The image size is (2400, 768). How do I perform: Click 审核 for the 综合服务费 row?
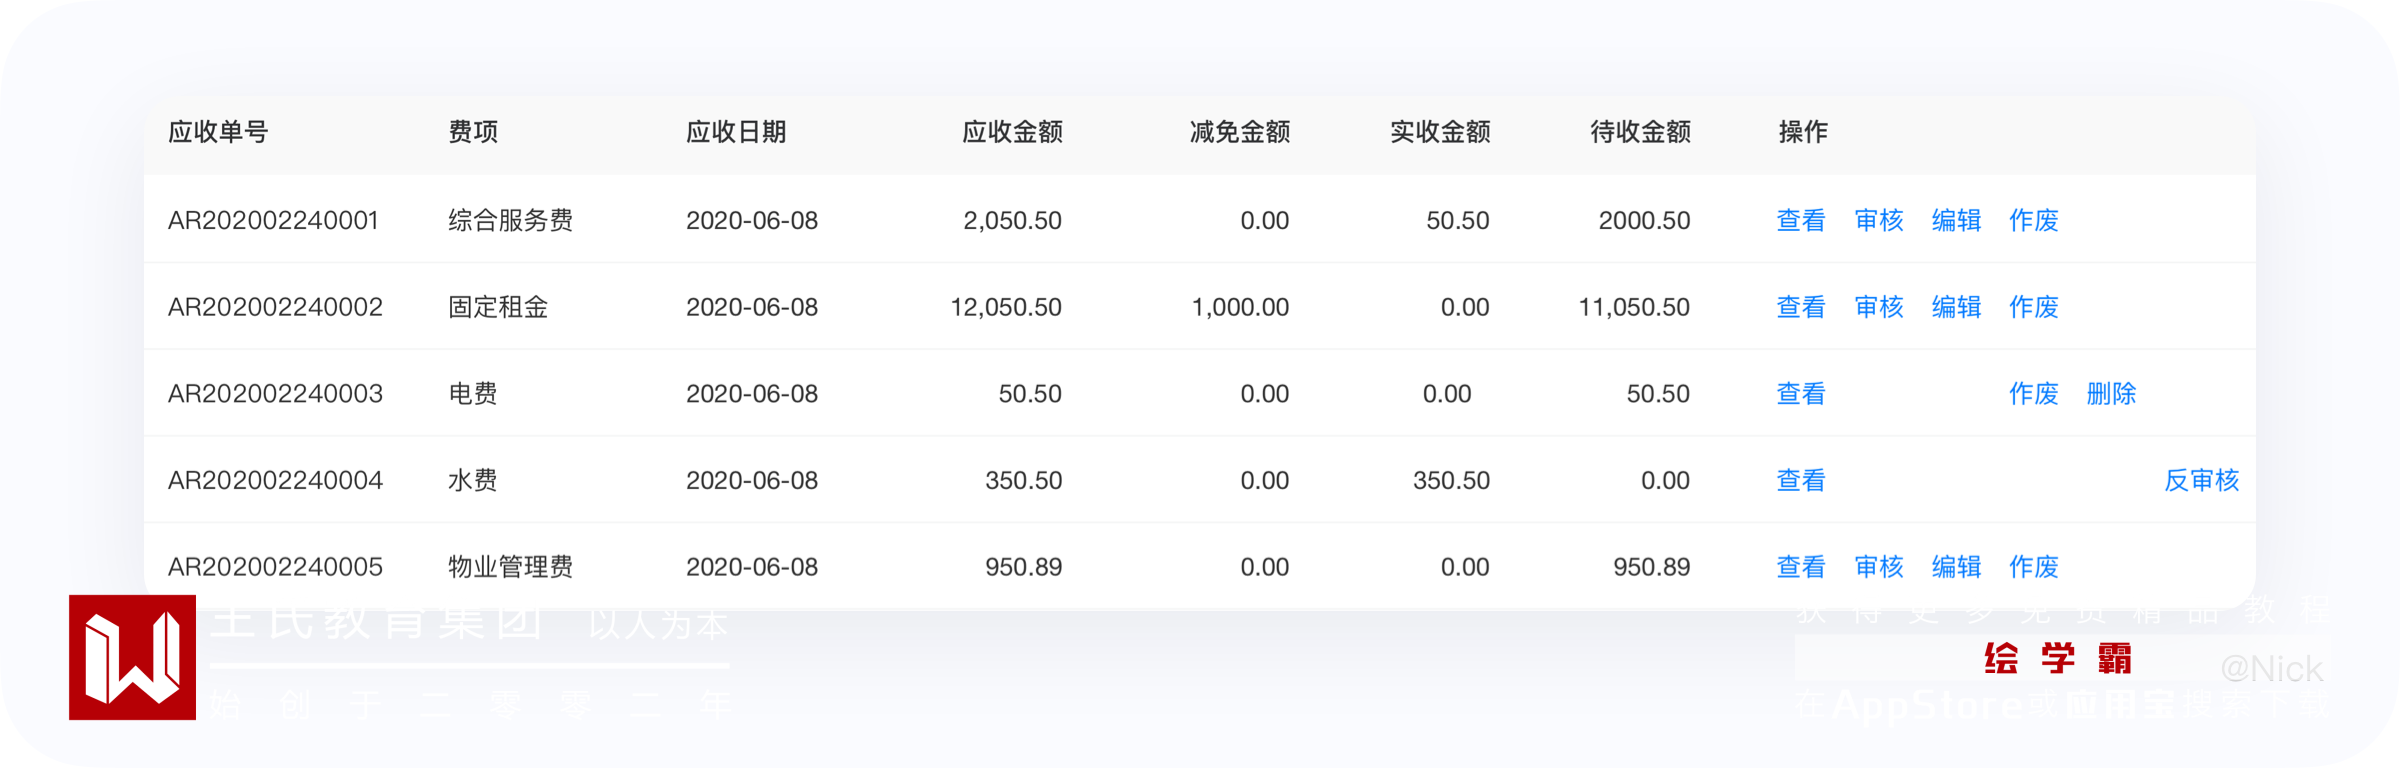pos(1878,220)
